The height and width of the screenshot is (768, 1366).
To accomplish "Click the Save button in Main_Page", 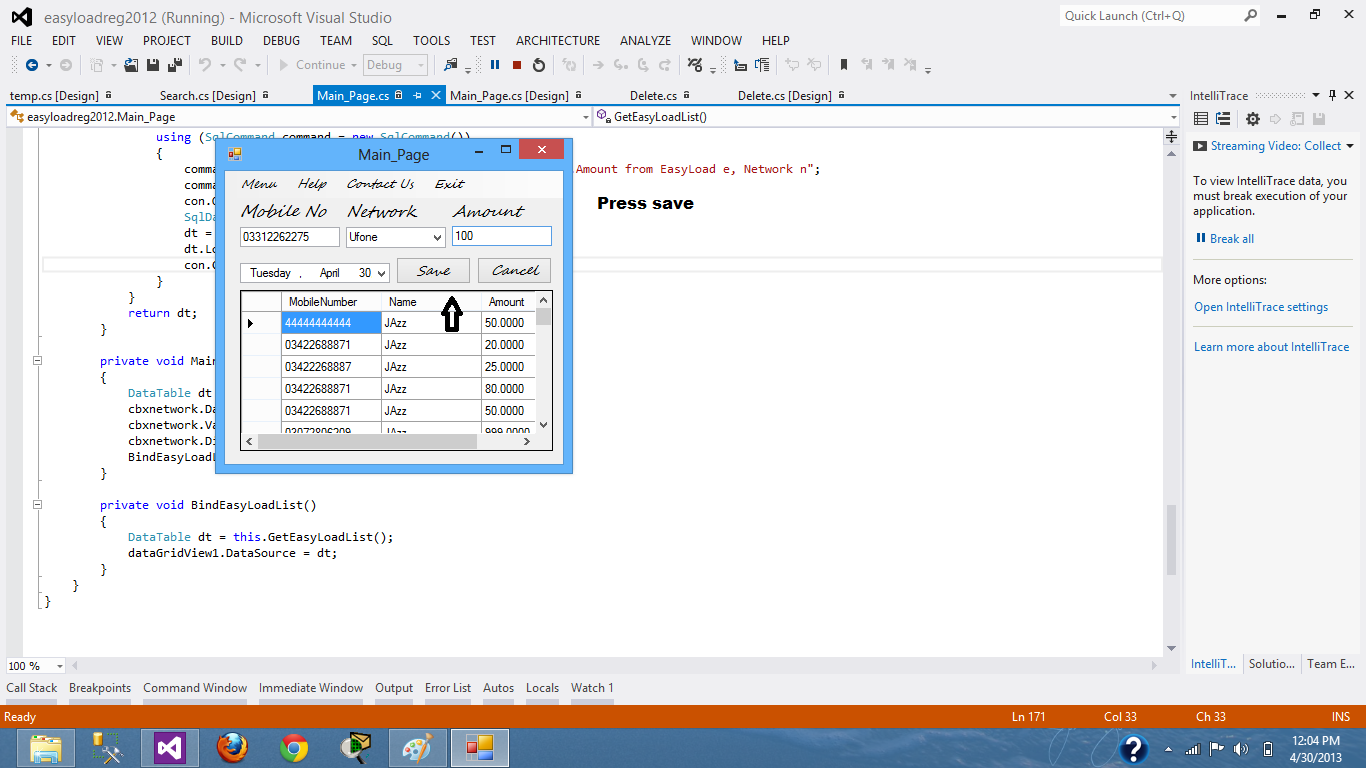I will pyautogui.click(x=433, y=270).
